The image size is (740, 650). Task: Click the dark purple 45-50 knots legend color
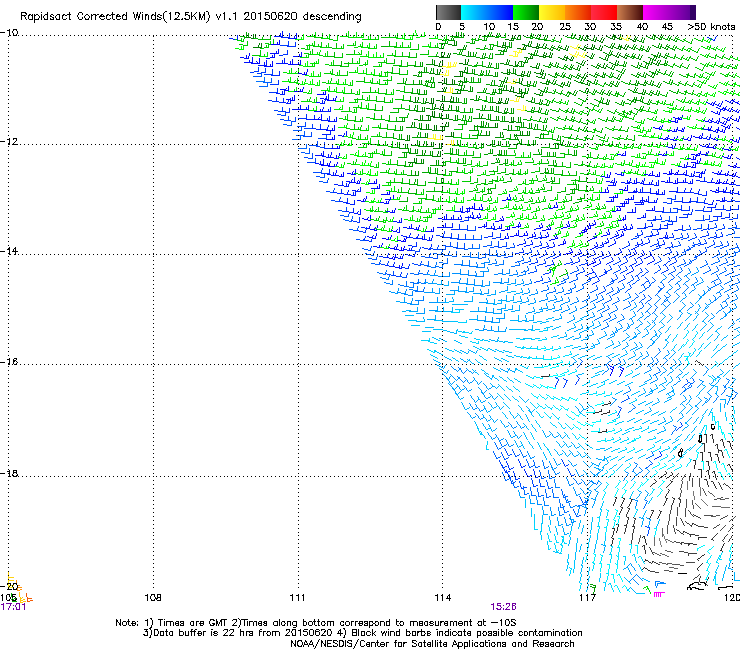682,12
